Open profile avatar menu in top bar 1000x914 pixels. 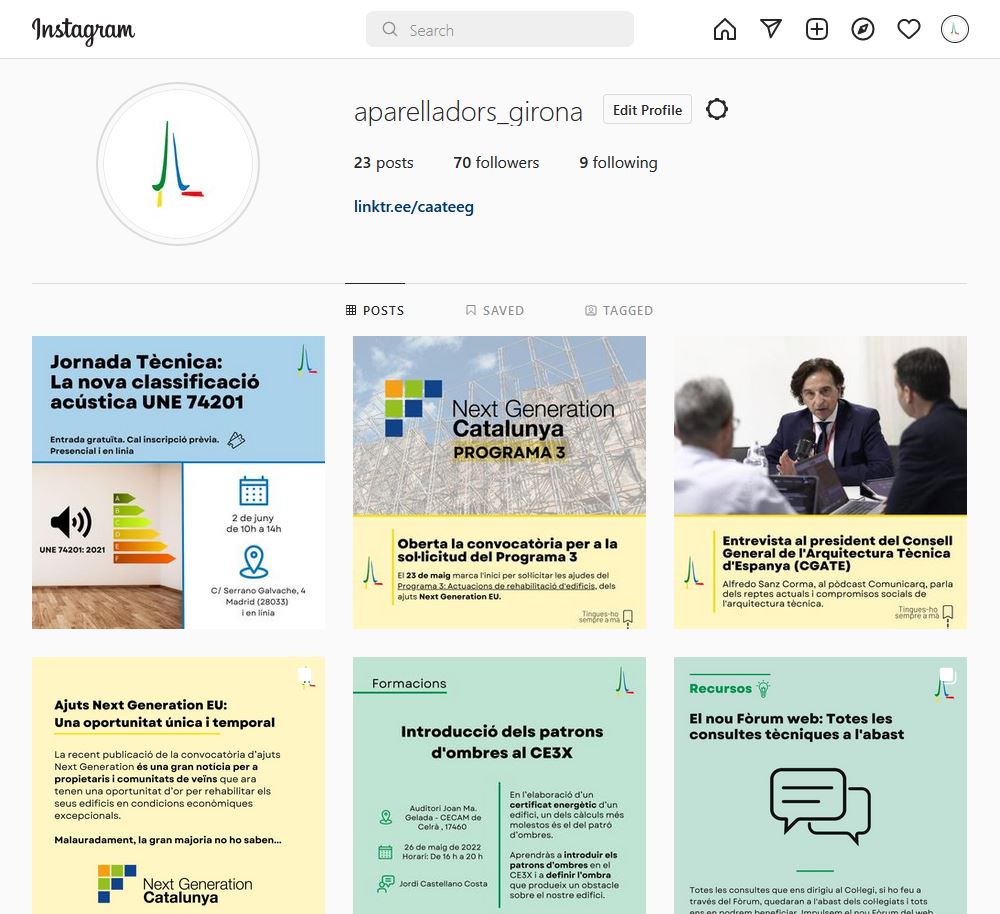click(954, 29)
